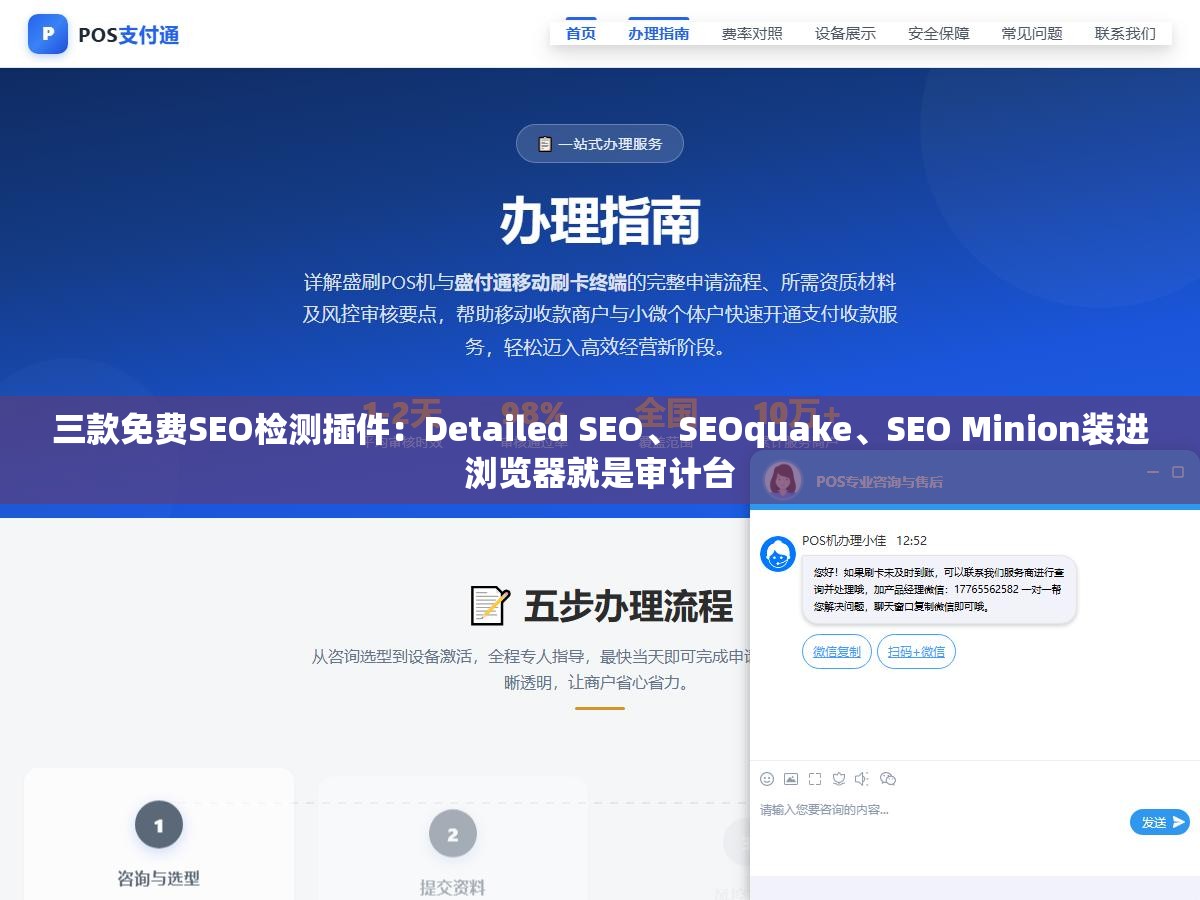This screenshot has height=900, width=1200.
Task: Open 设备展示 menu item
Action: click(845, 33)
